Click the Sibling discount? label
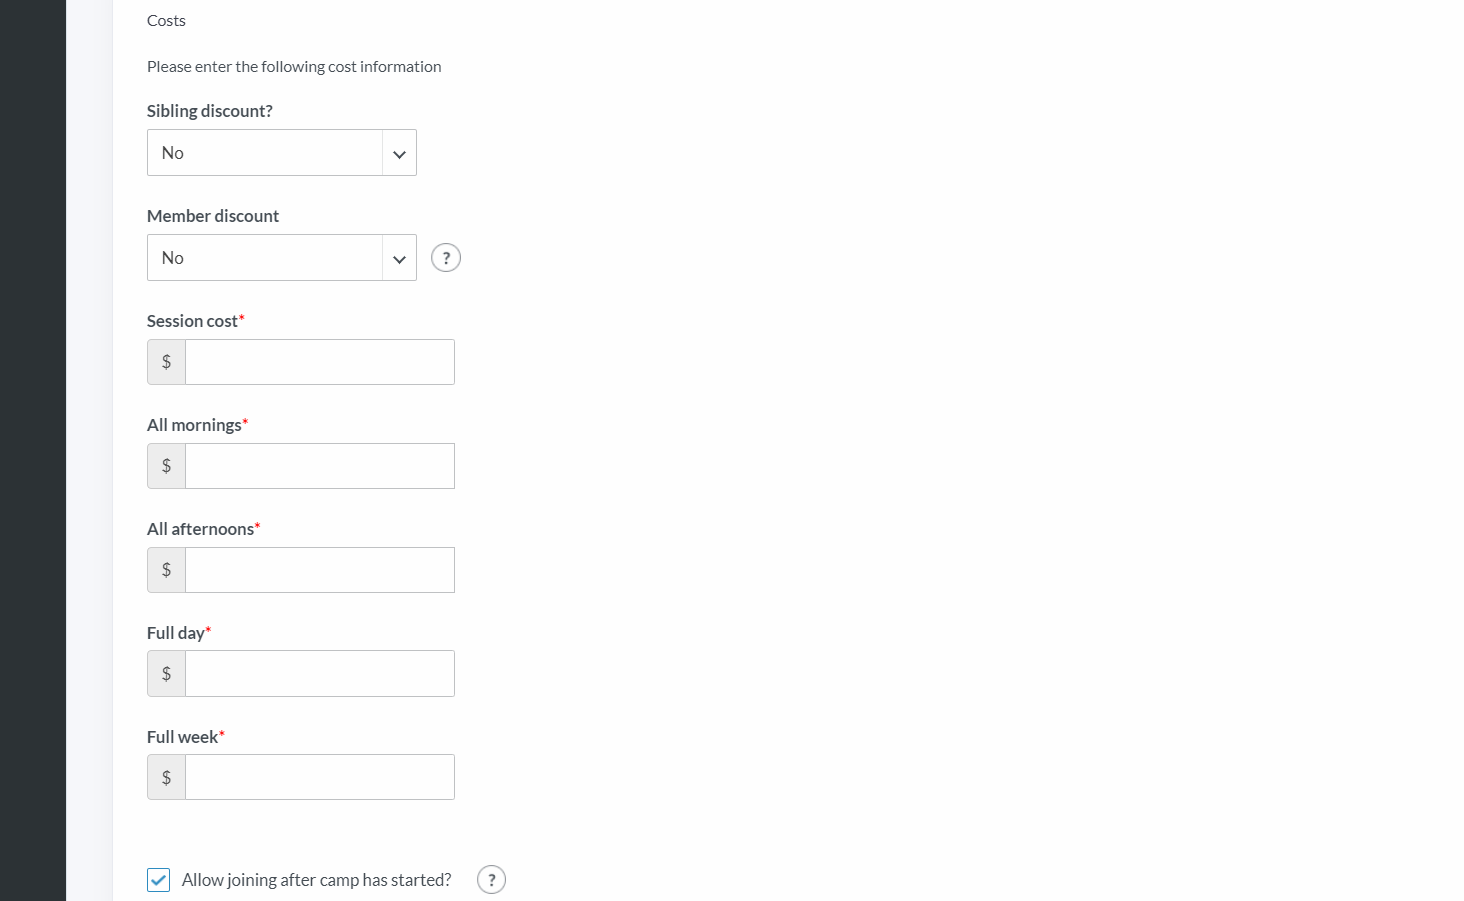Image resolution: width=1464 pixels, height=901 pixels. 210,111
